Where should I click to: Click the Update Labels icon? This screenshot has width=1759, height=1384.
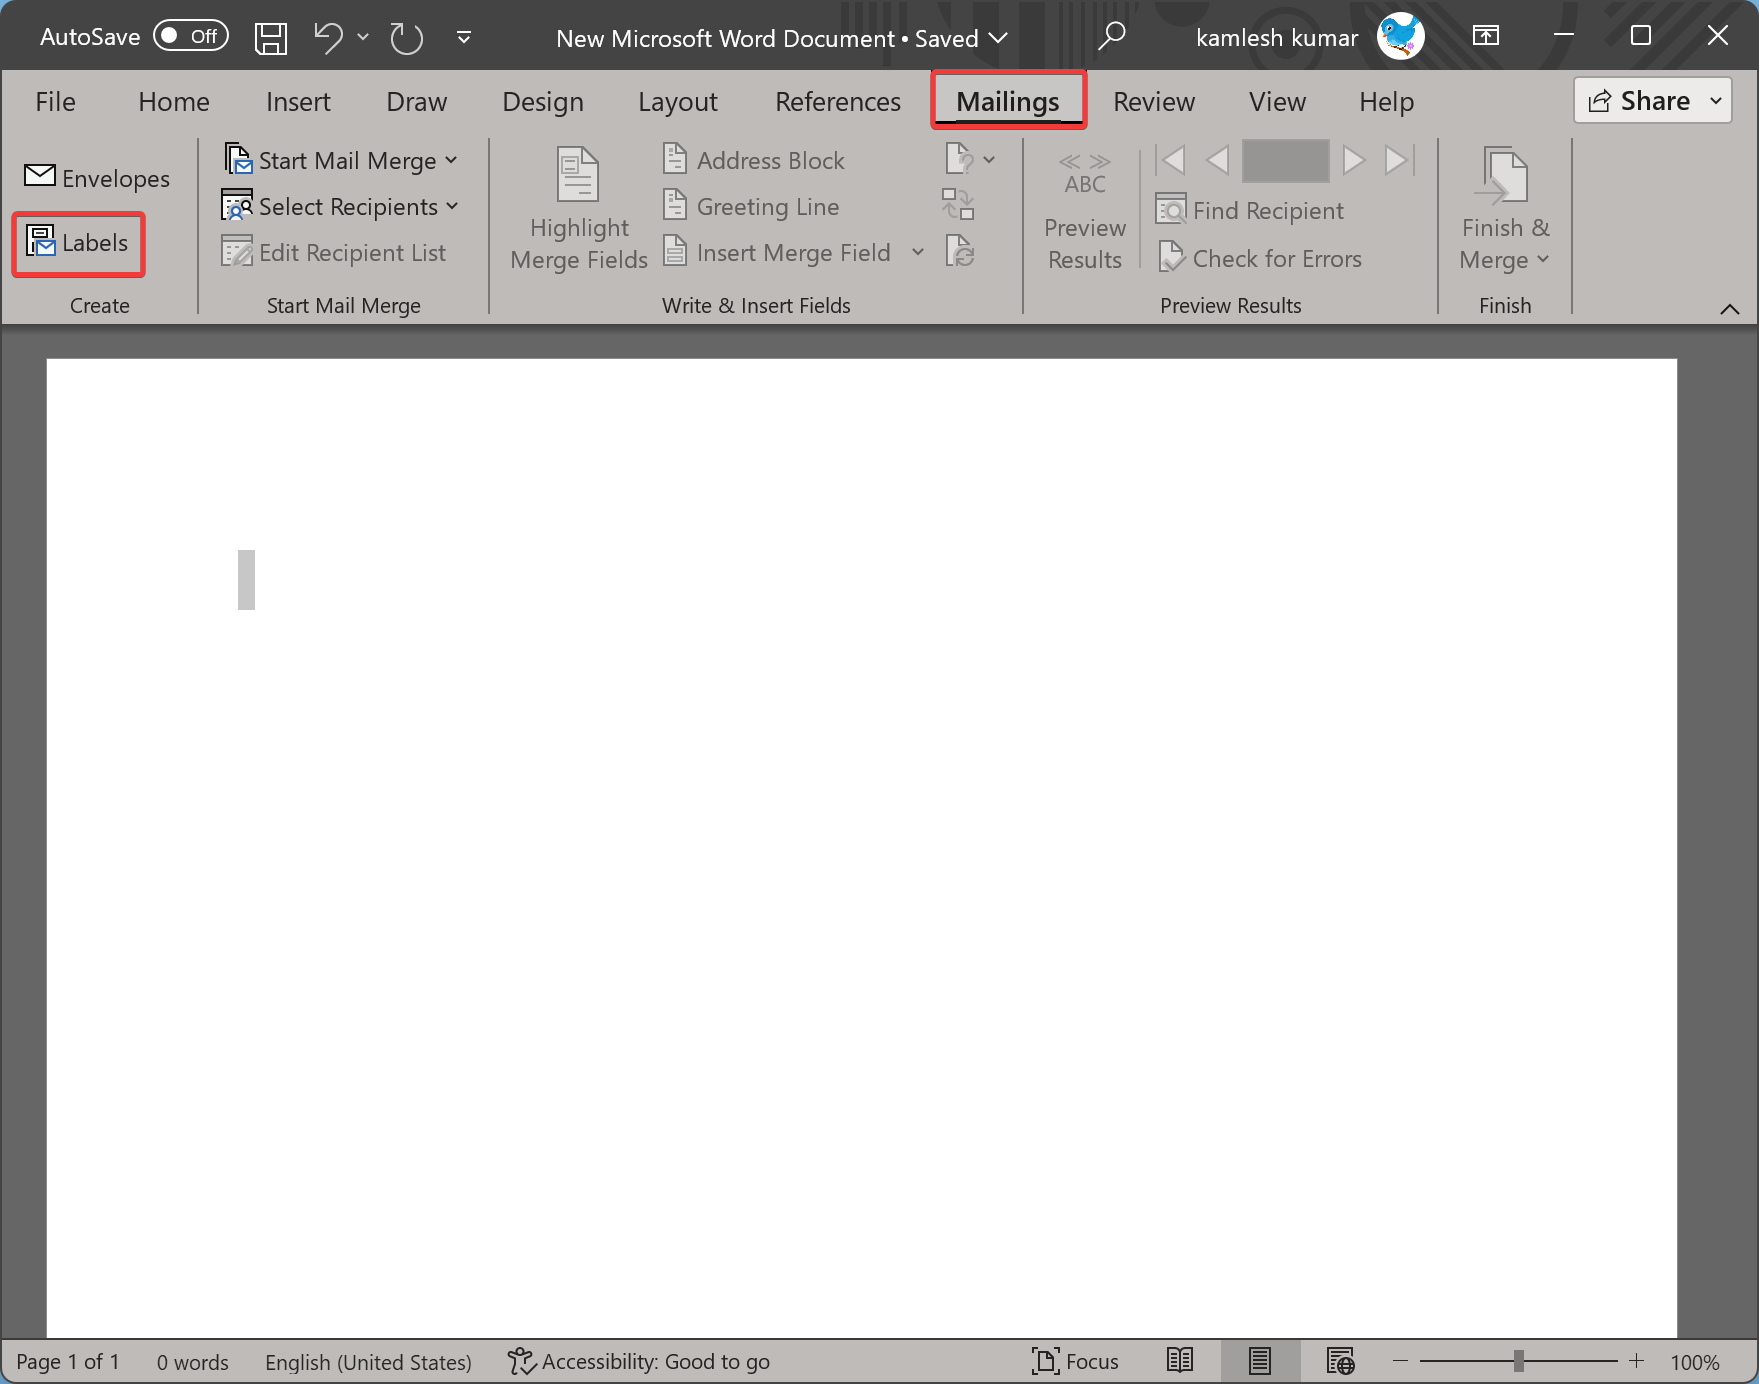coord(959,251)
